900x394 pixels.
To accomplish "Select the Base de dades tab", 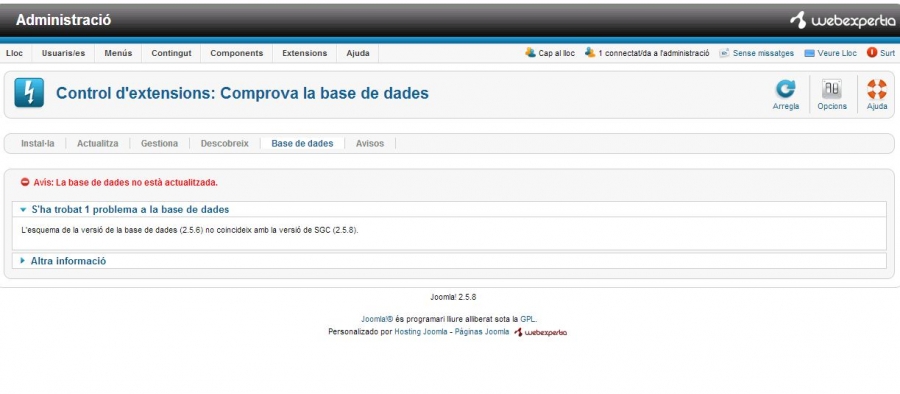I will [302, 144].
